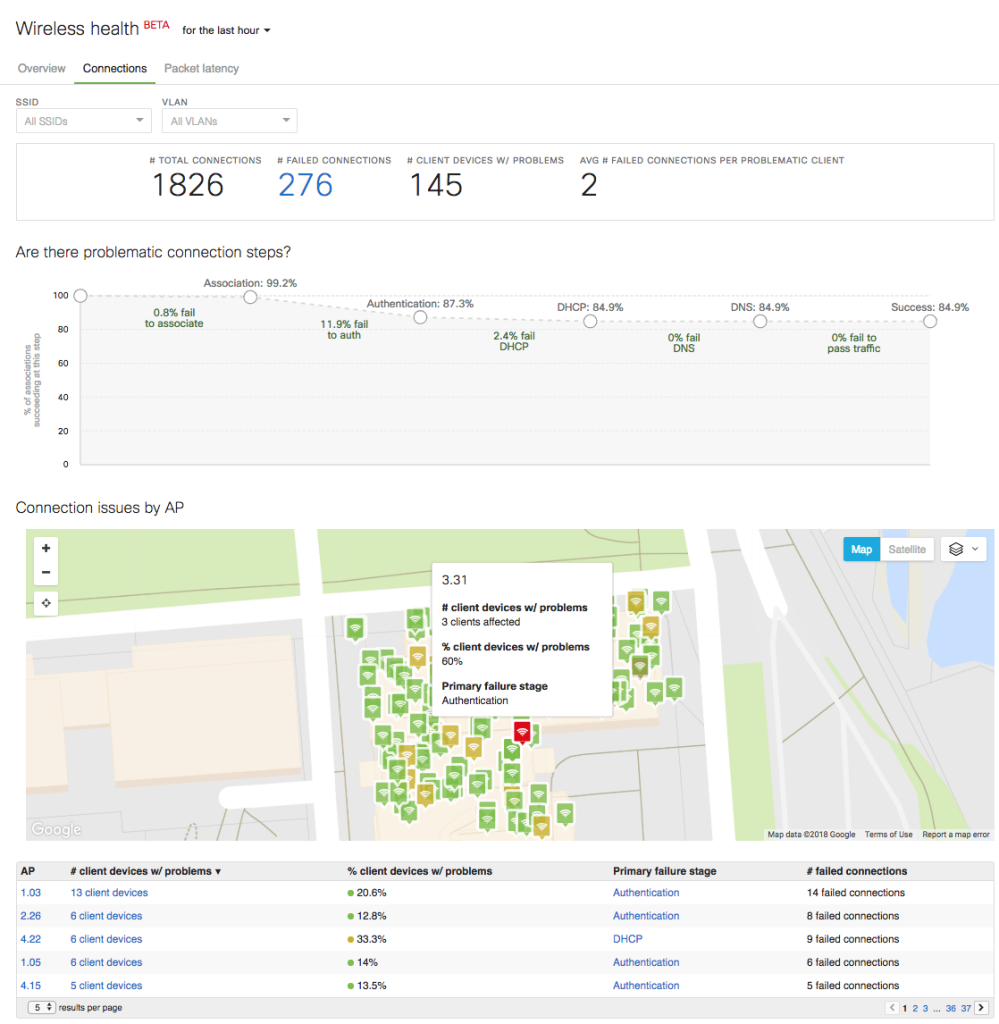Change the 'for the last hour' timespan
Image resolution: width=999 pixels, height=1024 pixels.
pyautogui.click(x=226, y=30)
